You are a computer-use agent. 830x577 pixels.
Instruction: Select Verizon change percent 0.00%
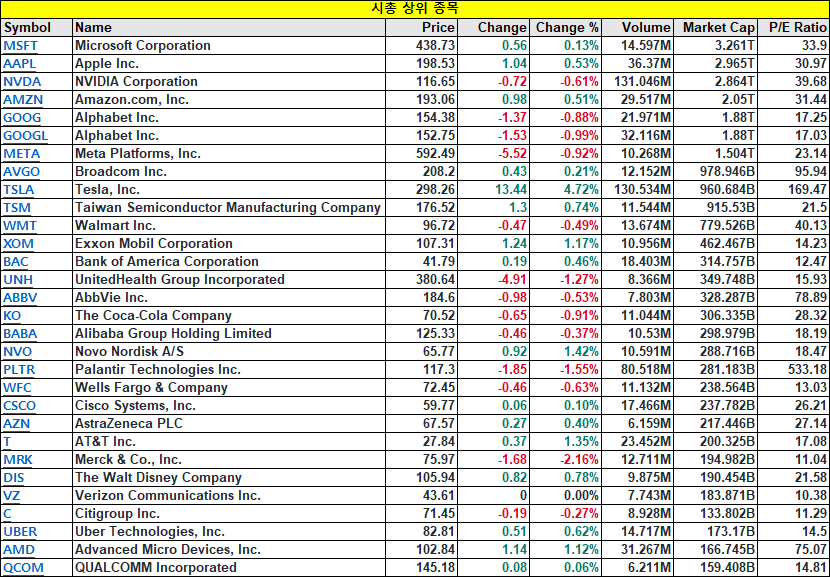coord(566,495)
